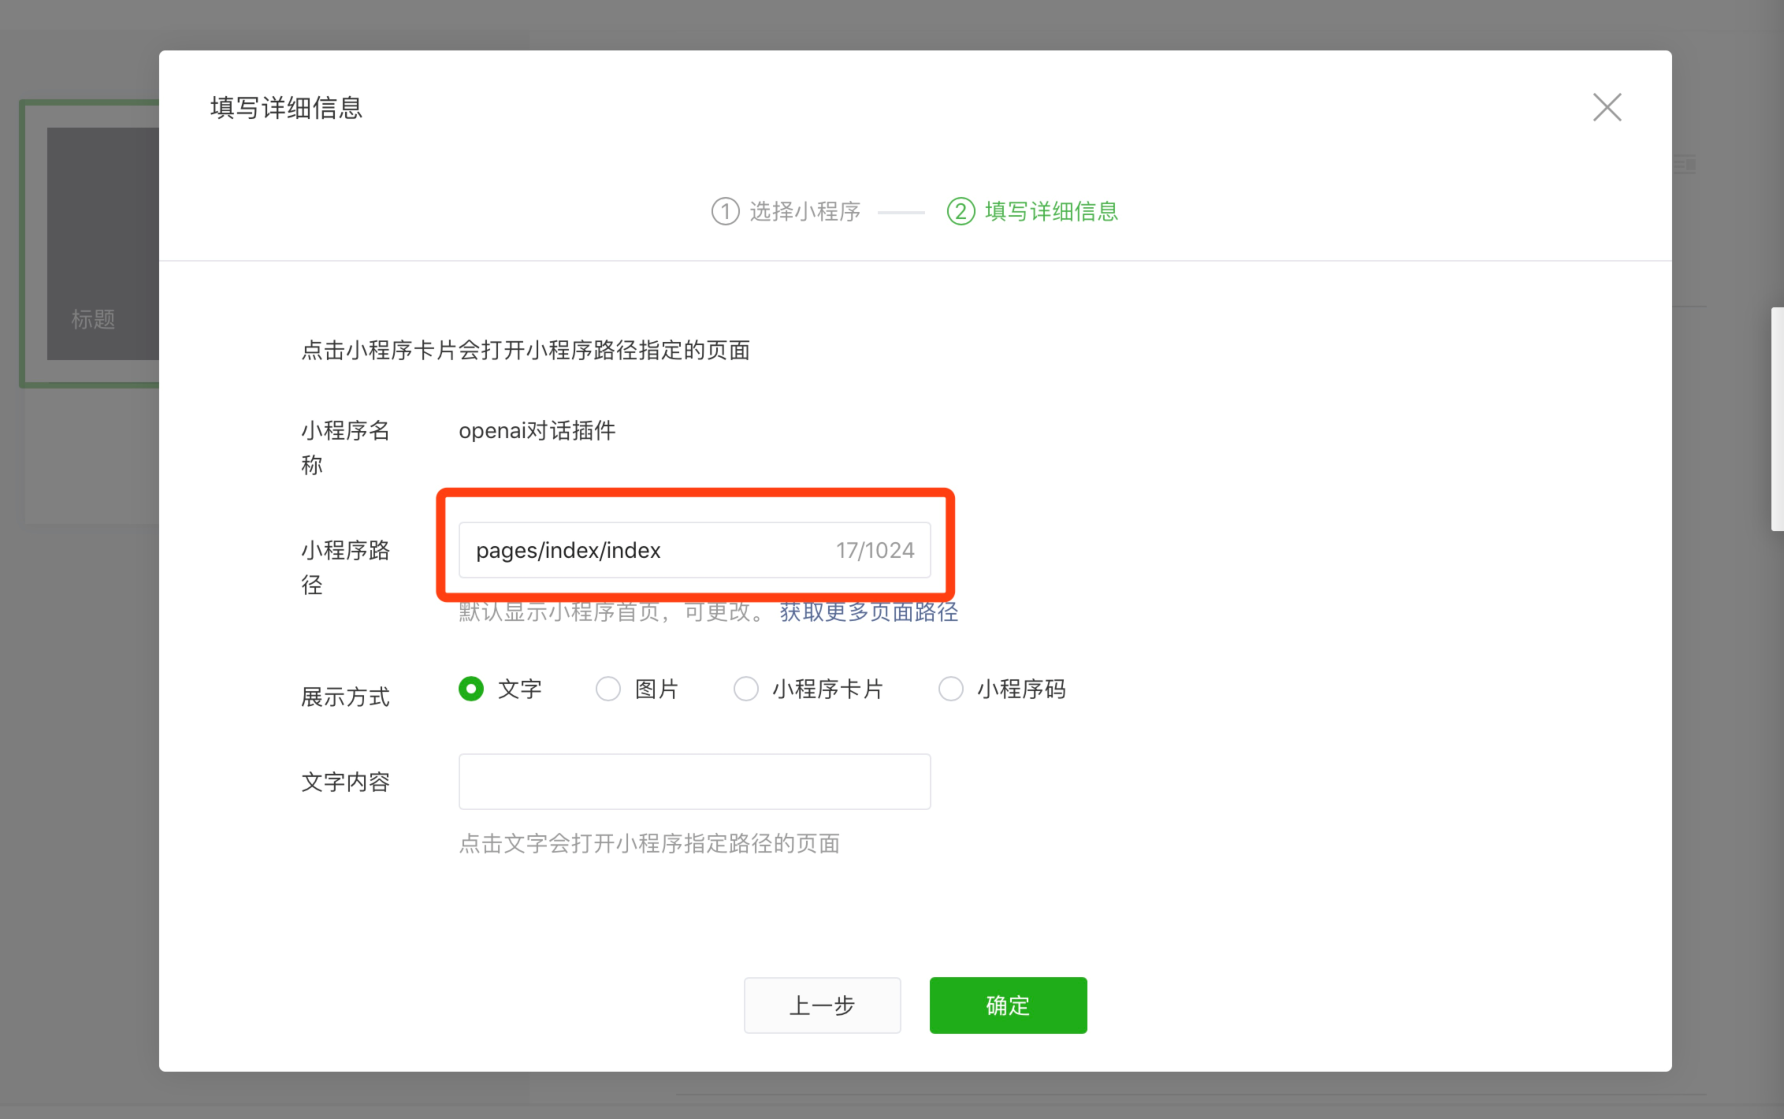Click the scrollbar on the right edge

click(x=1776, y=420)
